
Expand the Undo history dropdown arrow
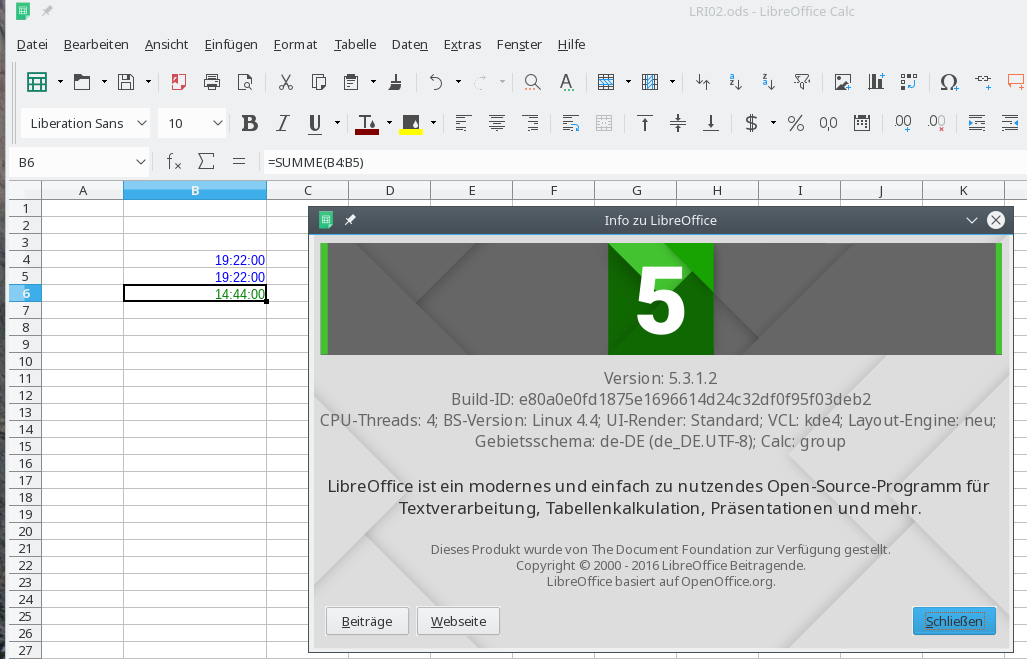click(x=458, y=82)
